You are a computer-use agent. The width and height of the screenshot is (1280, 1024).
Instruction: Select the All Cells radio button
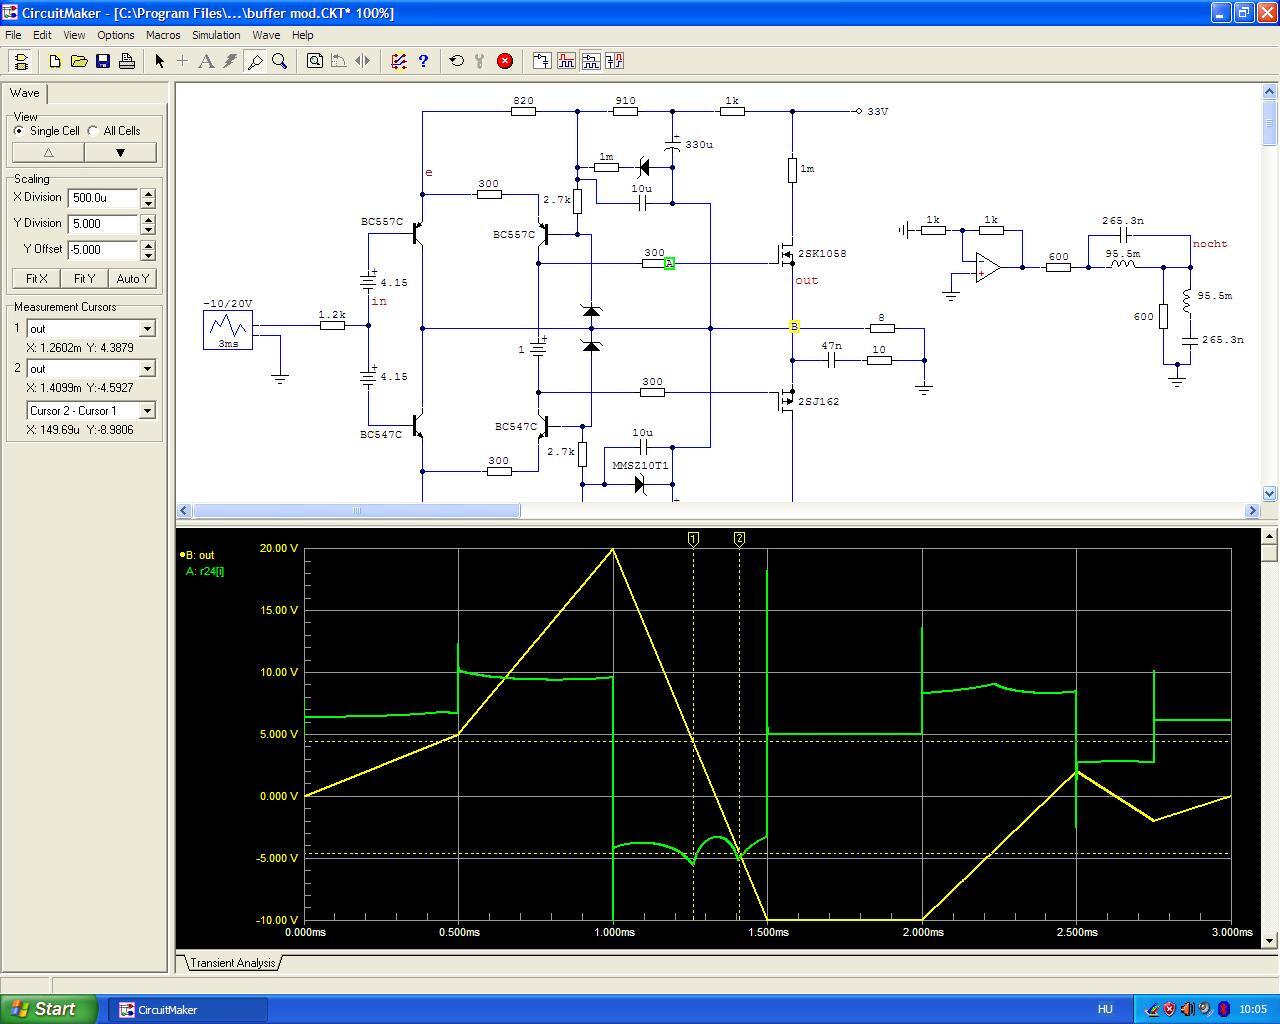click(x=93, y=131)
